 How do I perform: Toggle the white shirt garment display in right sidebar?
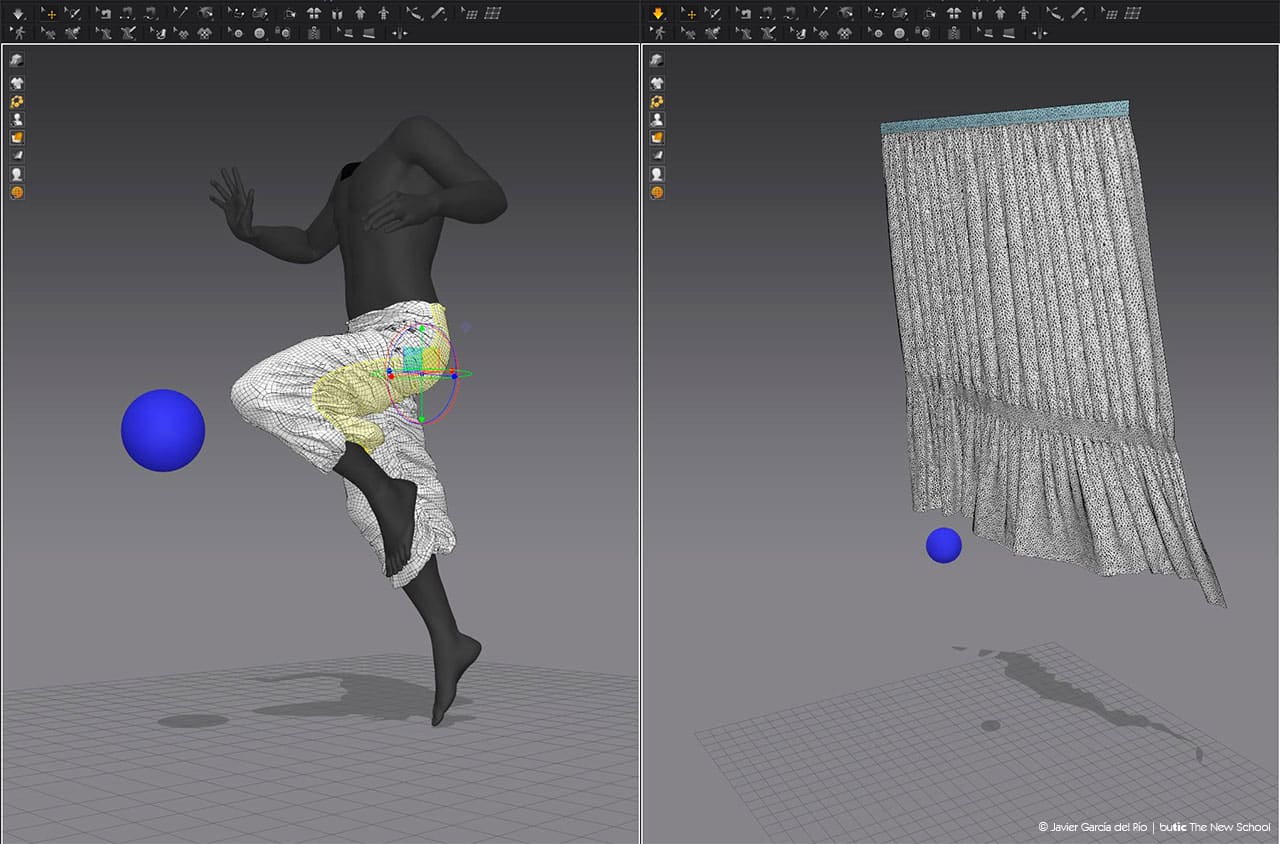(657, 83)
